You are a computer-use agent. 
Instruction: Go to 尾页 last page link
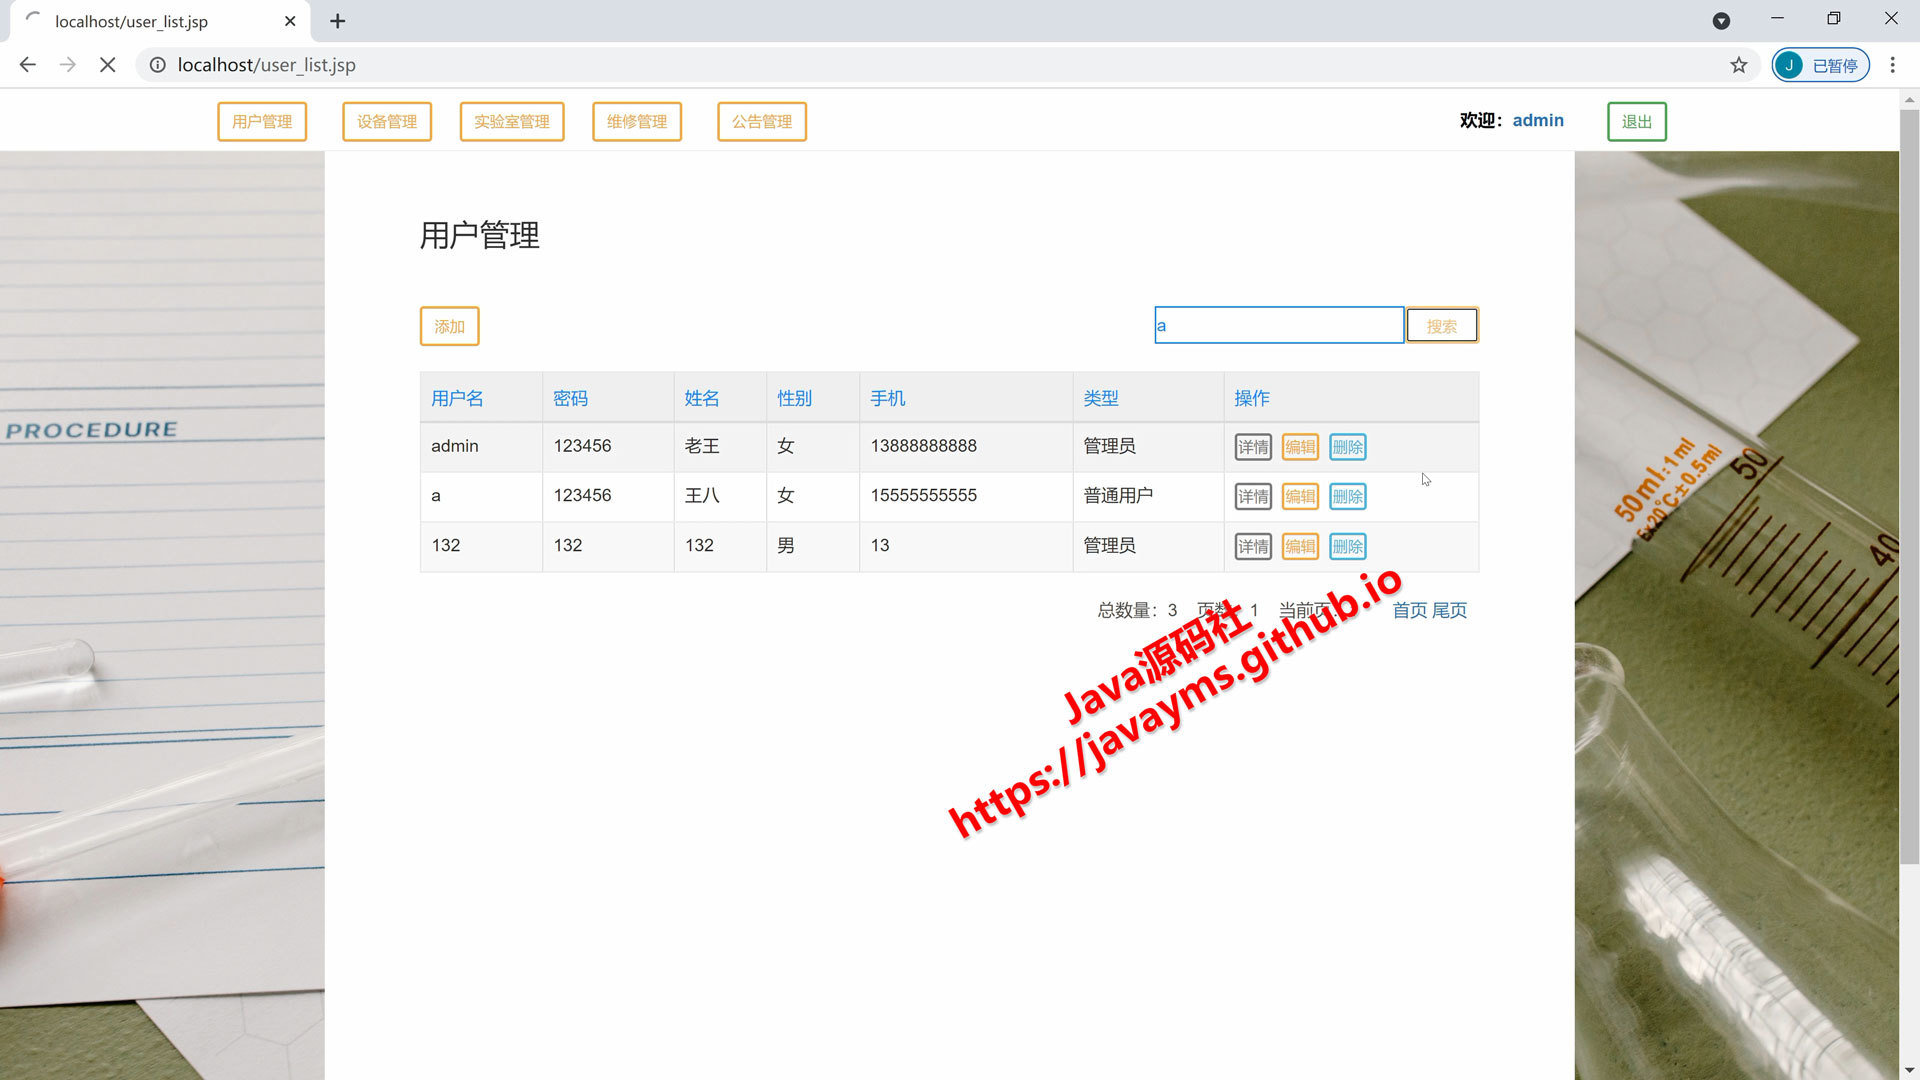(1450, 610)
